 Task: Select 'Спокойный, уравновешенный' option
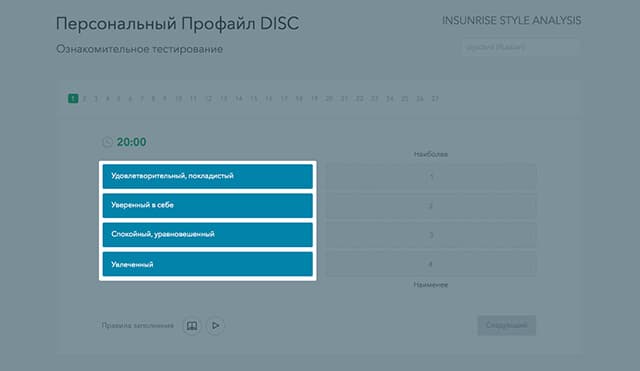[x=208, y=235]
